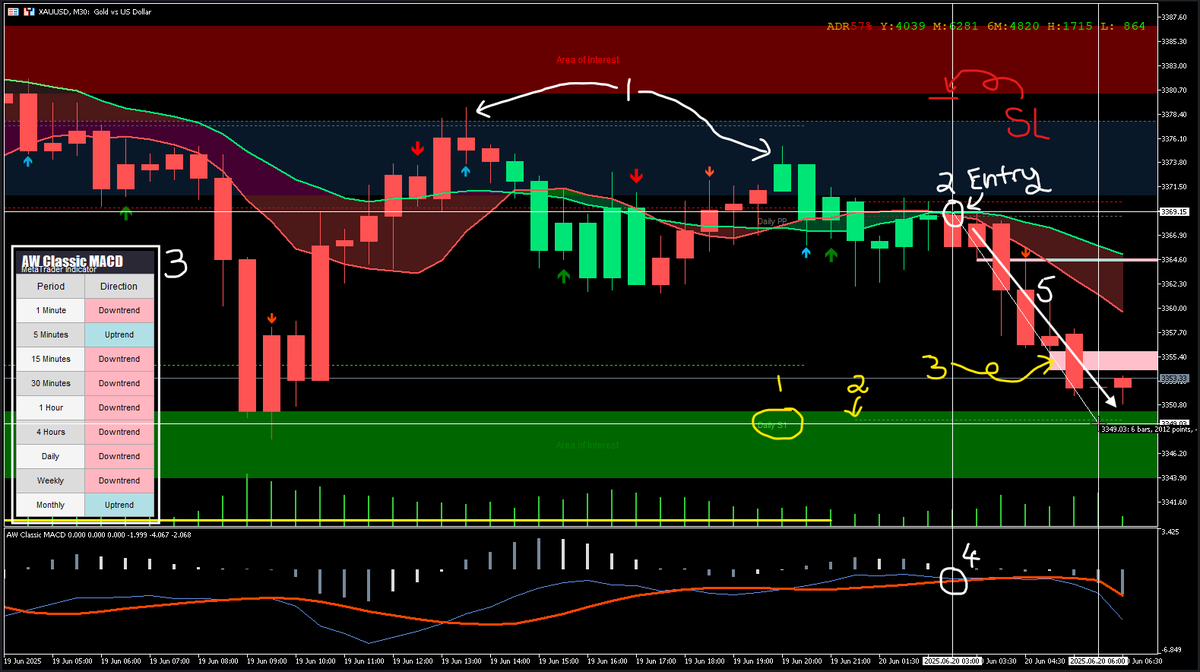Select the red down arrow near 12:00 candle
The height and width of the screenshot is (672, 1200).
(x=417, y=149)
